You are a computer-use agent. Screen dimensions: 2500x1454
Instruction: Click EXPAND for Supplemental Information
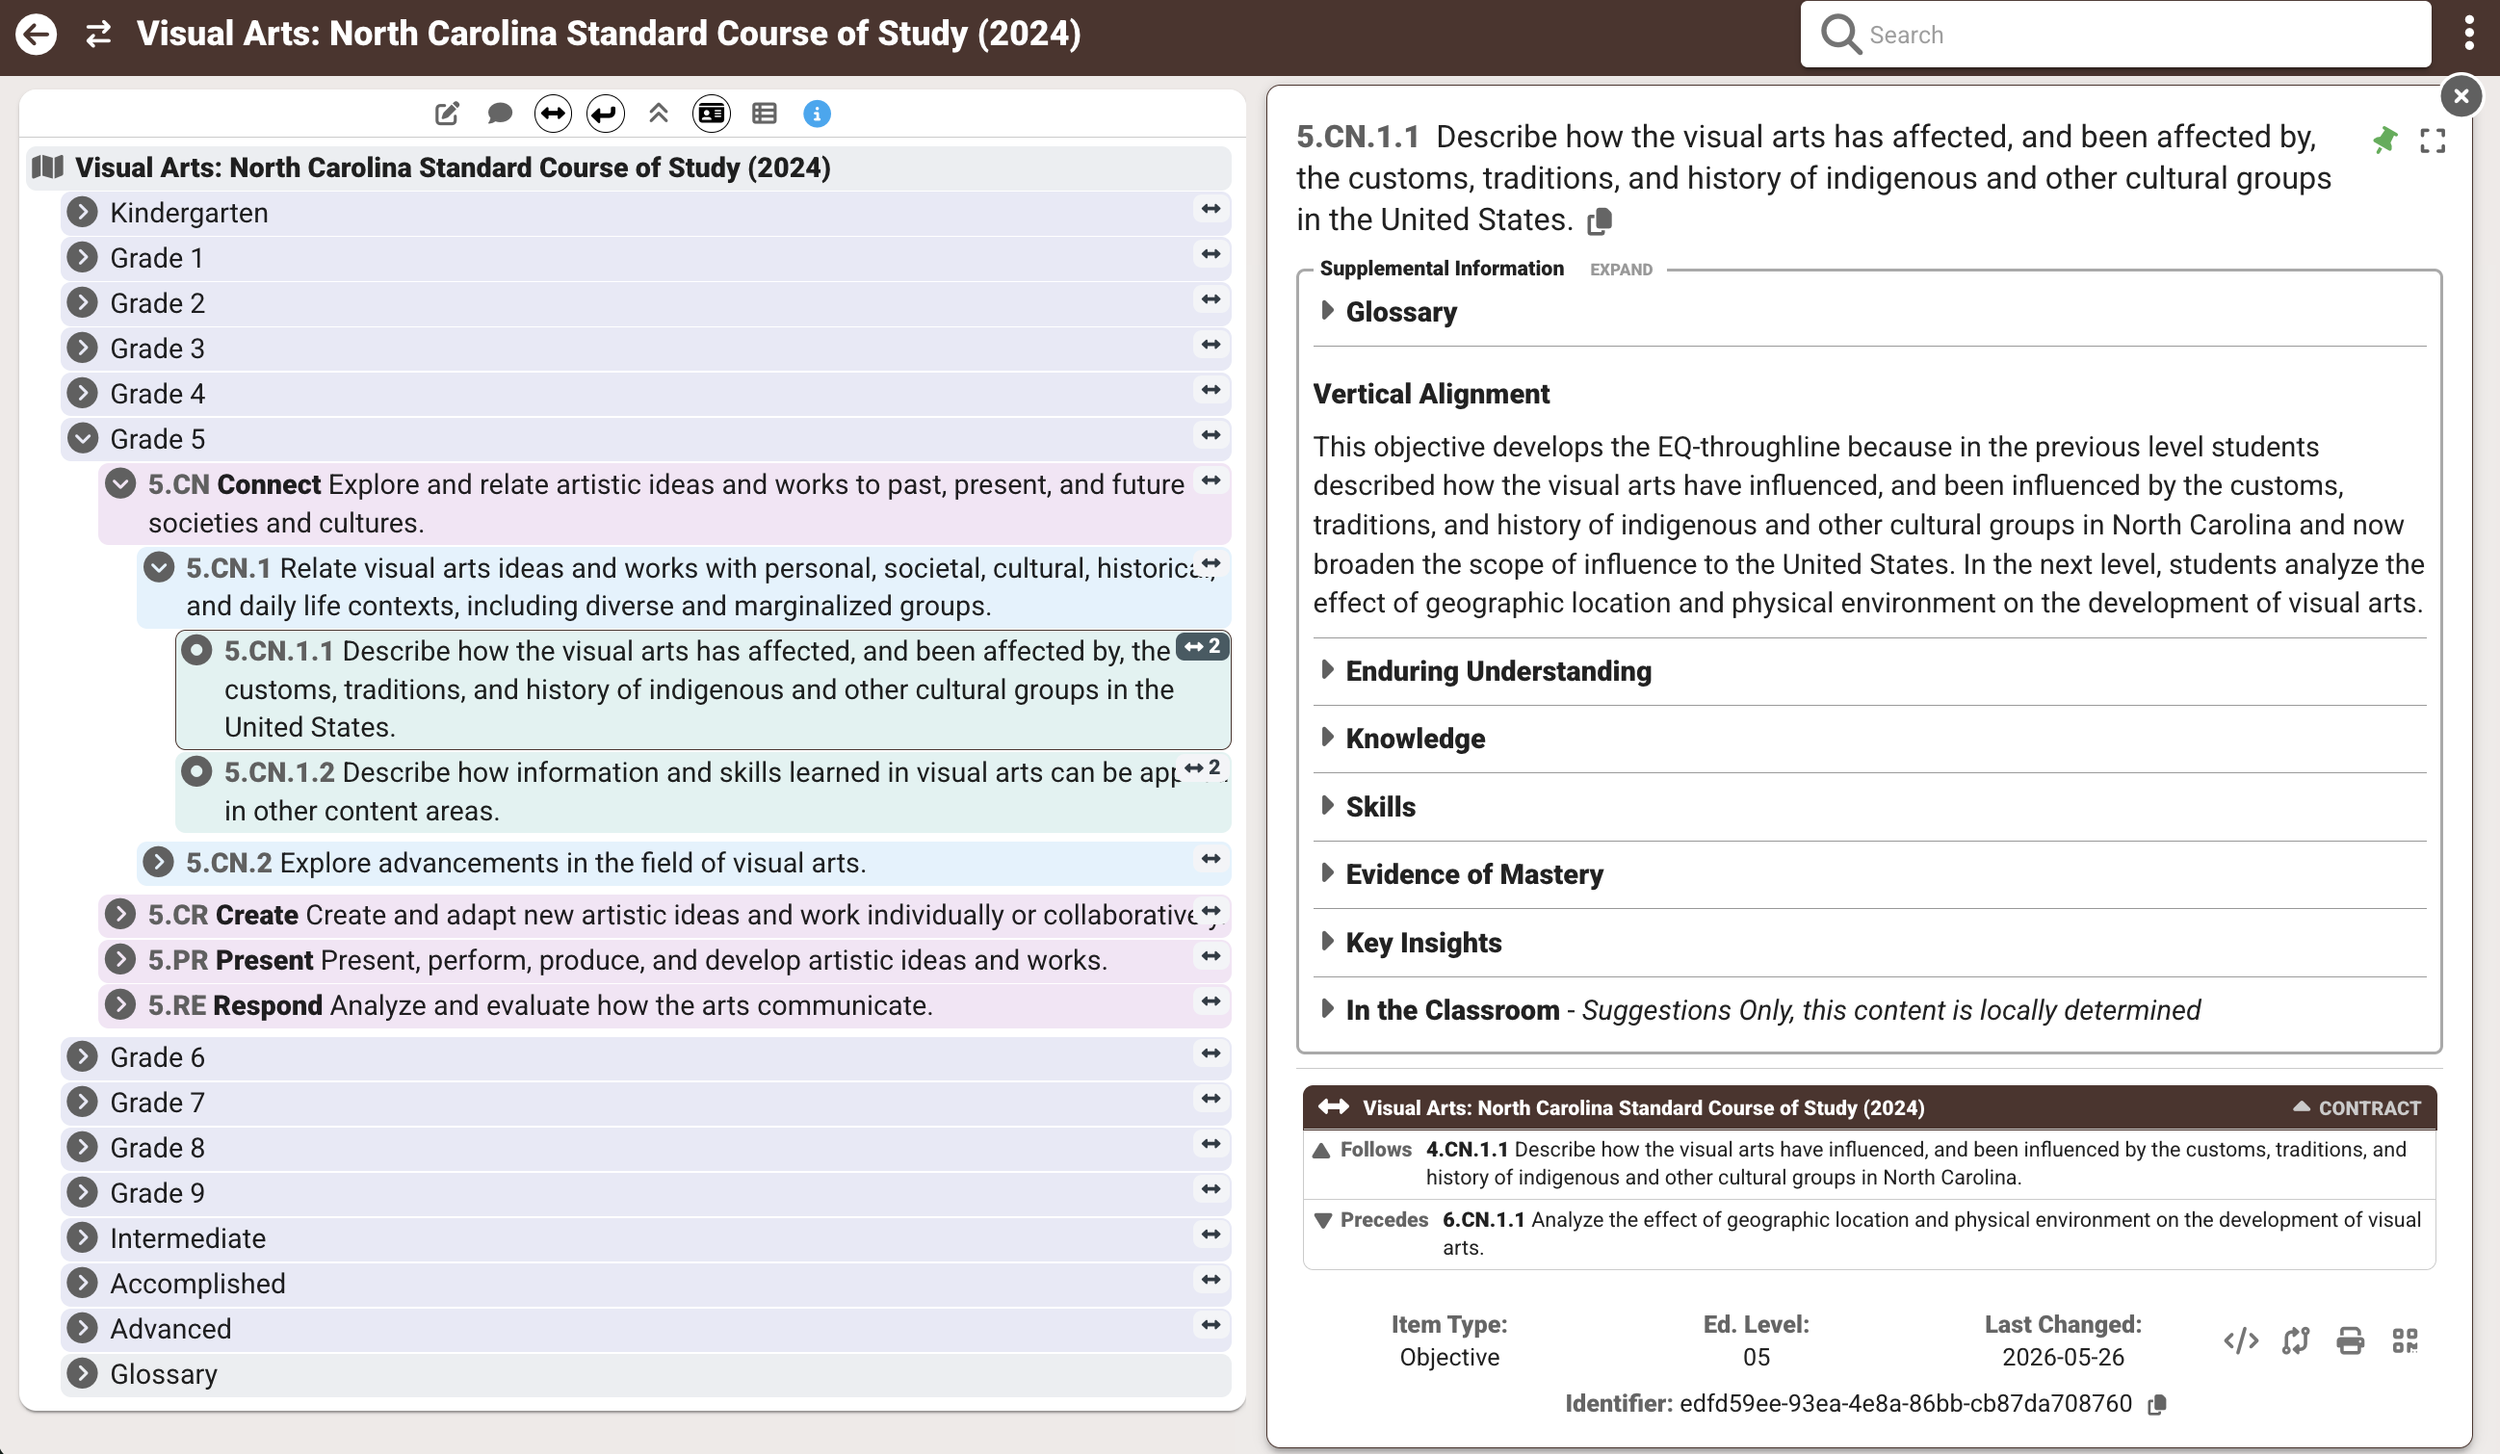coord(1621,270)
